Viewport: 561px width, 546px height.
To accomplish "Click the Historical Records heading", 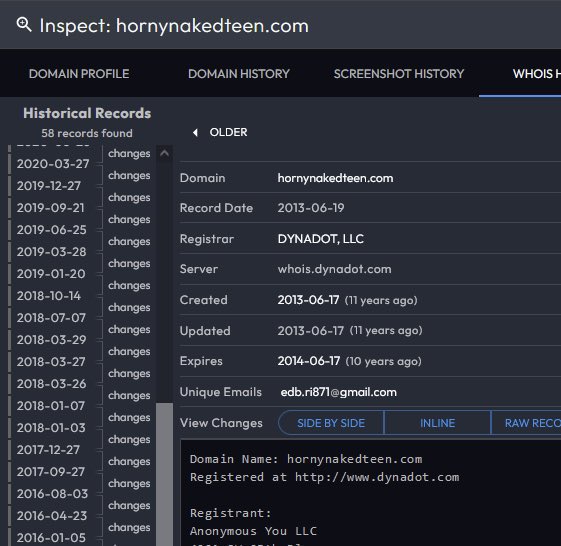I will [87, 113].
